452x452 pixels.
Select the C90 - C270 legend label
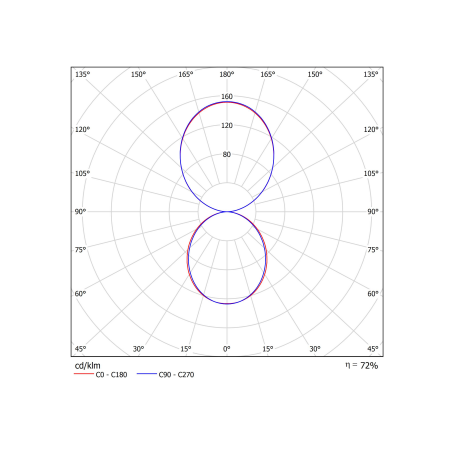tap(176, 375)
